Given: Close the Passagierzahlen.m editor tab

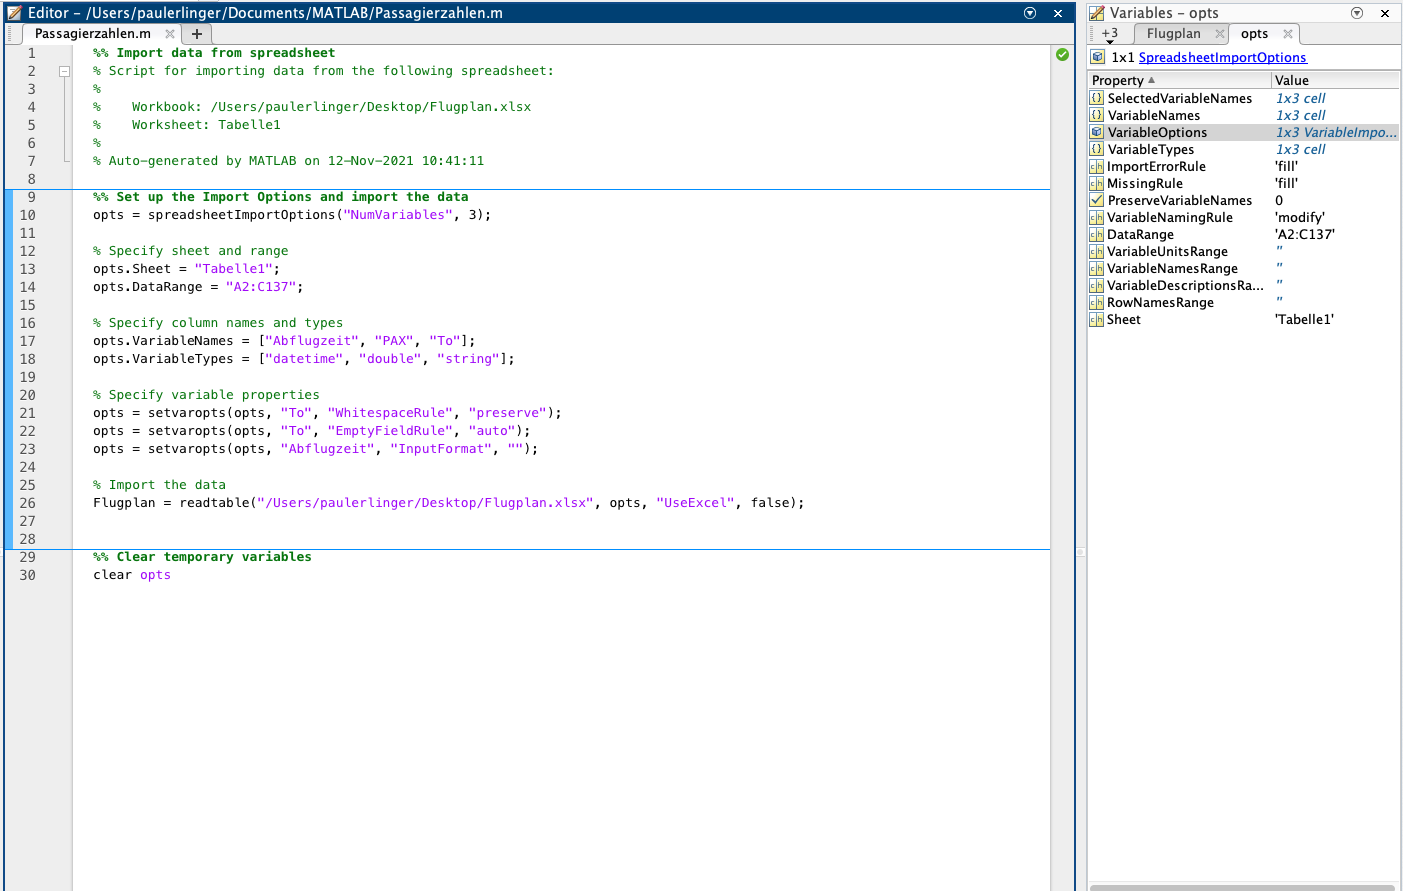Looking at the screenshot, I should point(170,34).
